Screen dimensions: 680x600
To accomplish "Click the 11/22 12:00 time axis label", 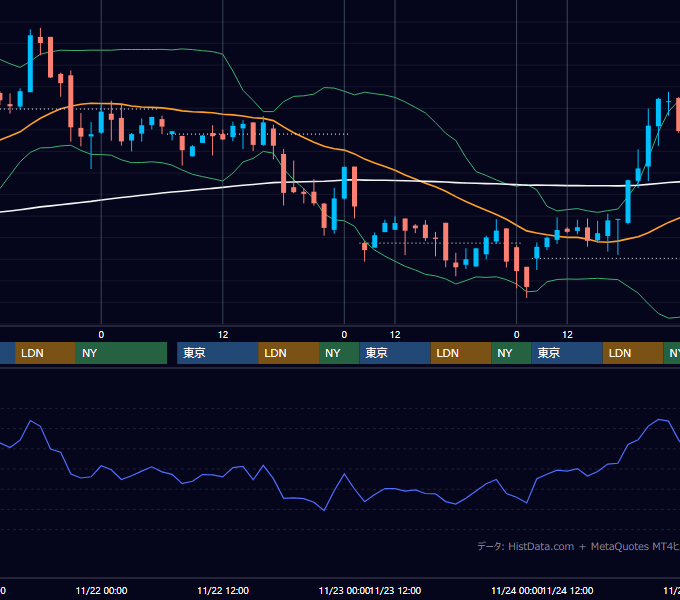I will pyautogui.click(x=223, y=590).
